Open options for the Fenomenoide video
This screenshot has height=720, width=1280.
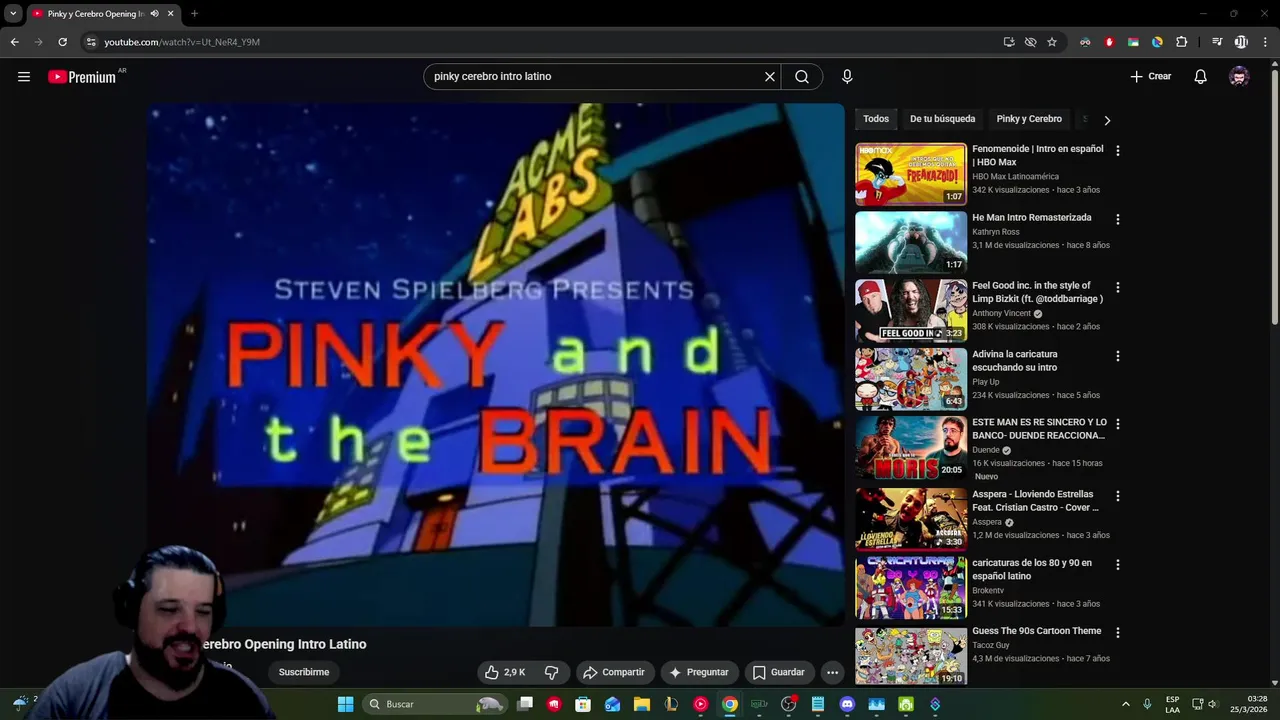tap(1118, 151)
